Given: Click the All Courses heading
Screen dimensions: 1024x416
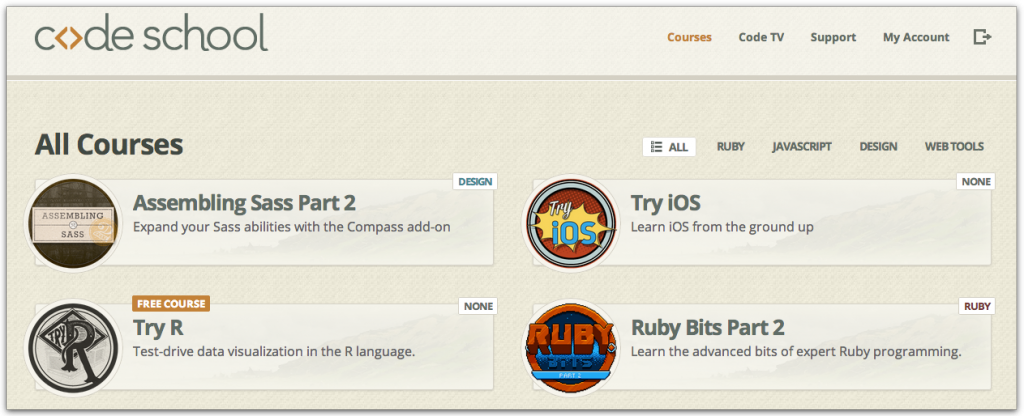Looking at the screenshot, I should point(109,145).
